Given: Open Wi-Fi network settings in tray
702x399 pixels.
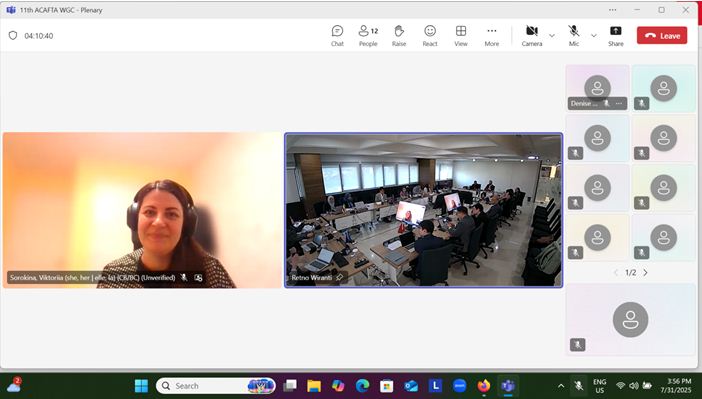Looking at the screenshot, I should 620,386.
